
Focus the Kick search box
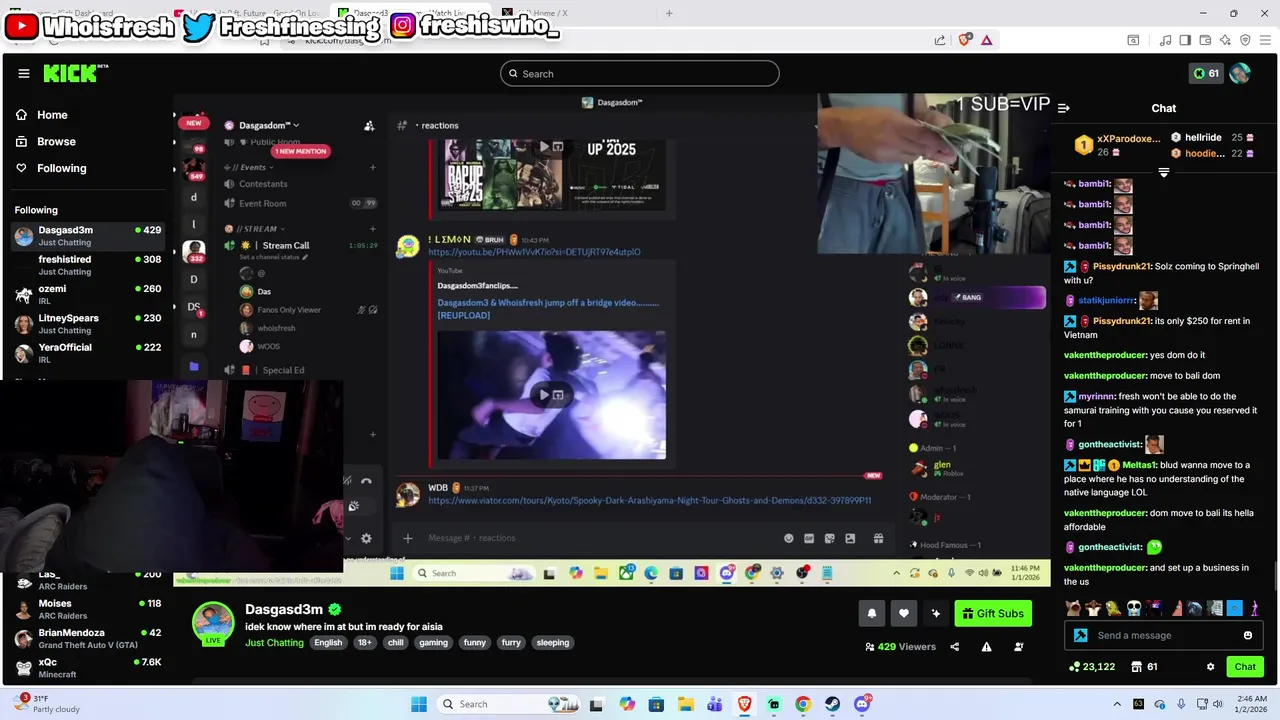pos(640,73)
